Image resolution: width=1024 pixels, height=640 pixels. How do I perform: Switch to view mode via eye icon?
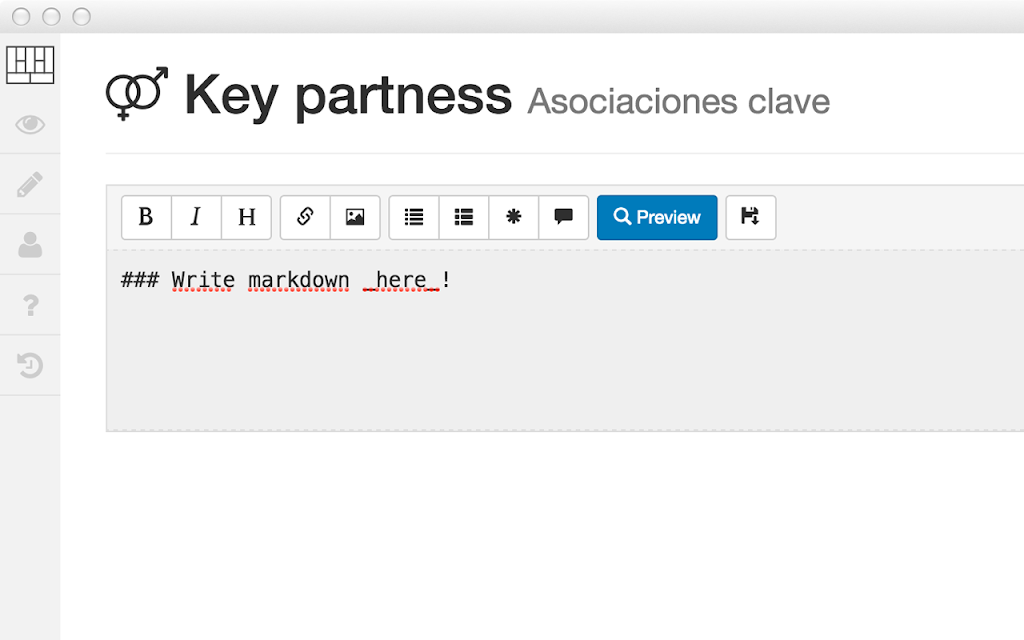point(30,124)
